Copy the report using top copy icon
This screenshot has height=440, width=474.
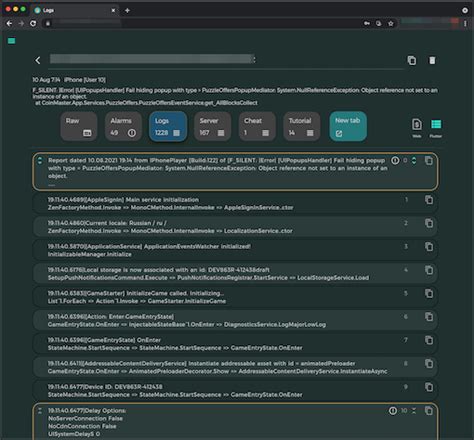412,60
